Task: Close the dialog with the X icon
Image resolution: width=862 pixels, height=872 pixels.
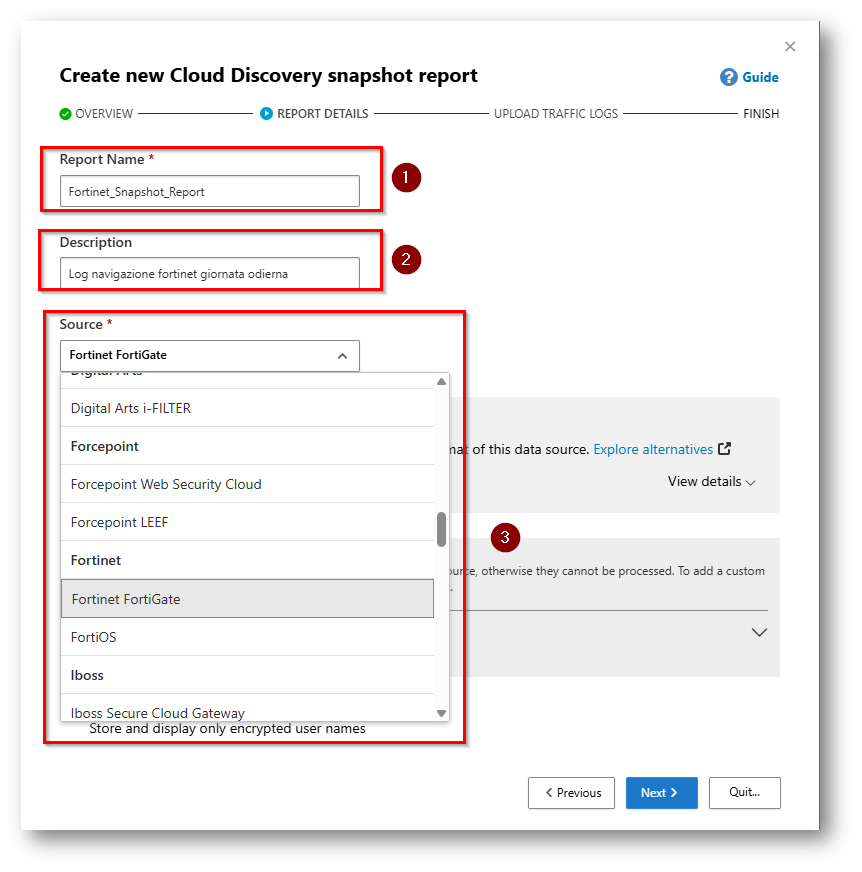Action: tap(790, 47)
